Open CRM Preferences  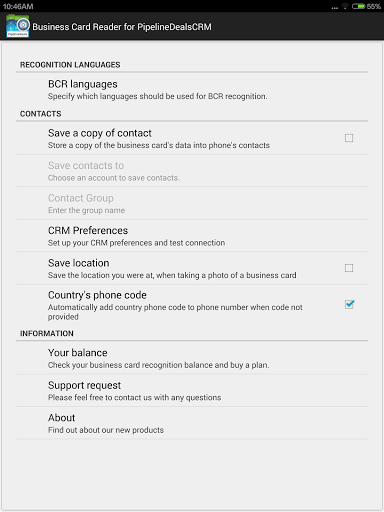(x=192, y=236)
